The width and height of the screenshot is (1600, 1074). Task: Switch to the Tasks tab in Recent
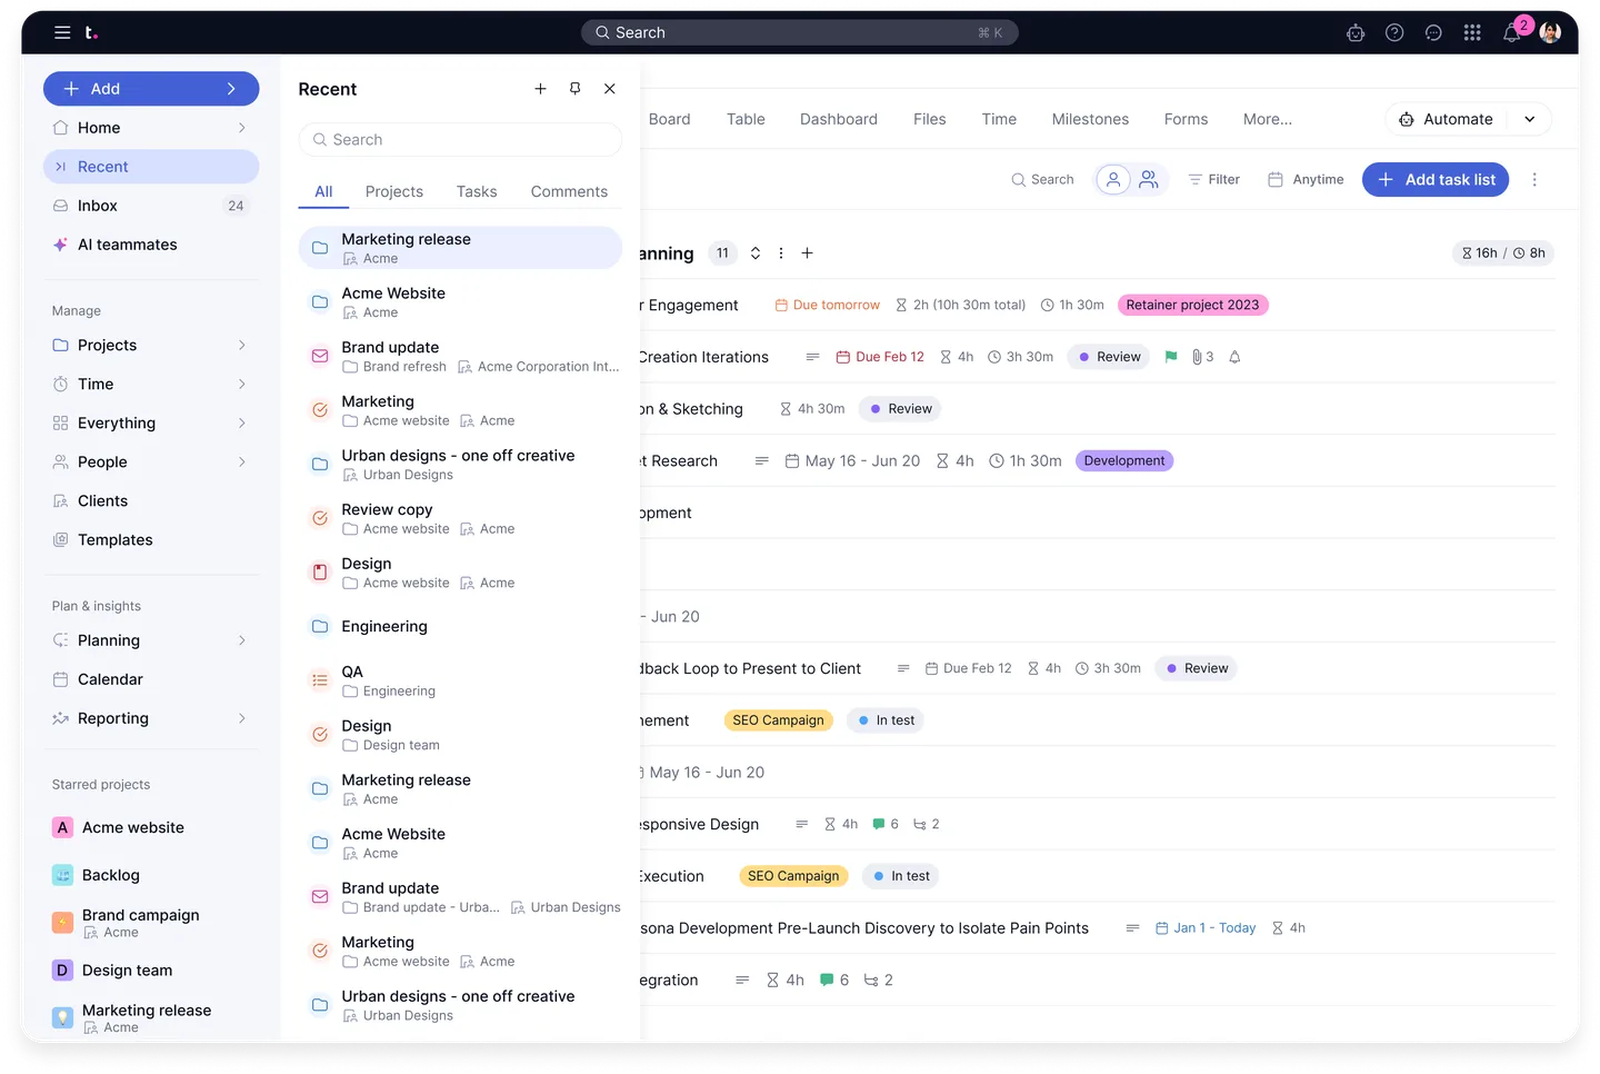click(x=476, y=192)
